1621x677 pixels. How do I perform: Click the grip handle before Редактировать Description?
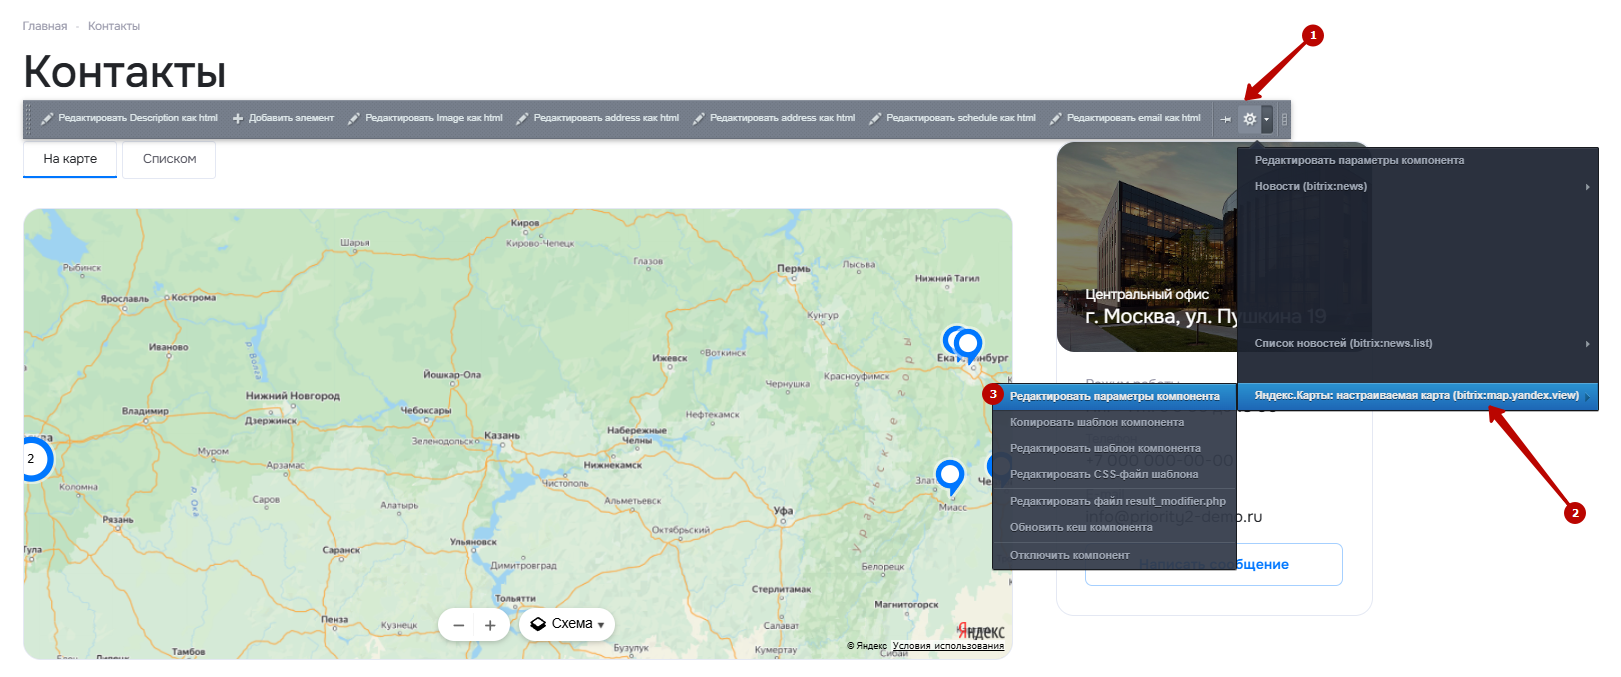pyautogui.click(x=30, y=119)
